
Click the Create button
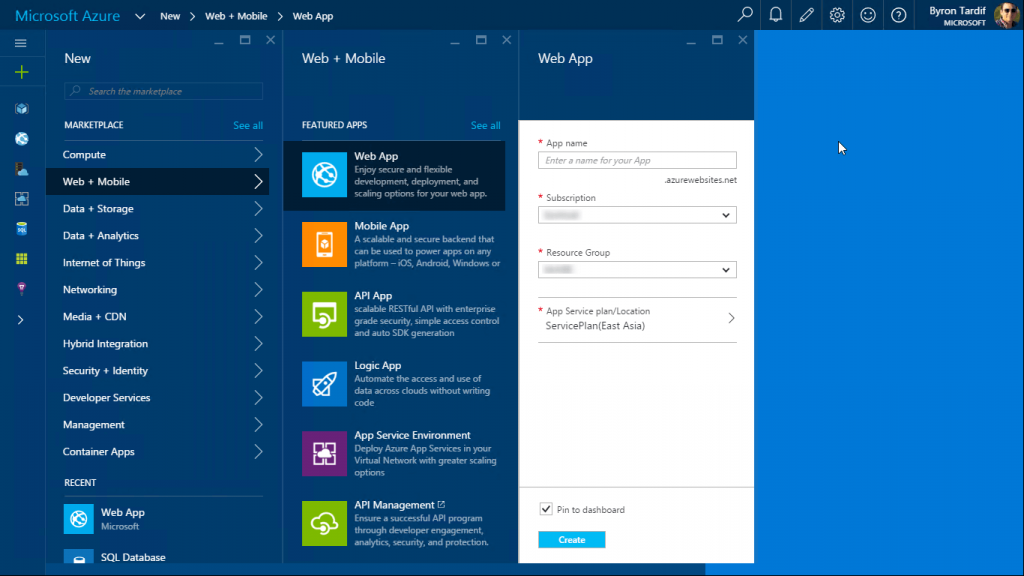coord(571,539)
